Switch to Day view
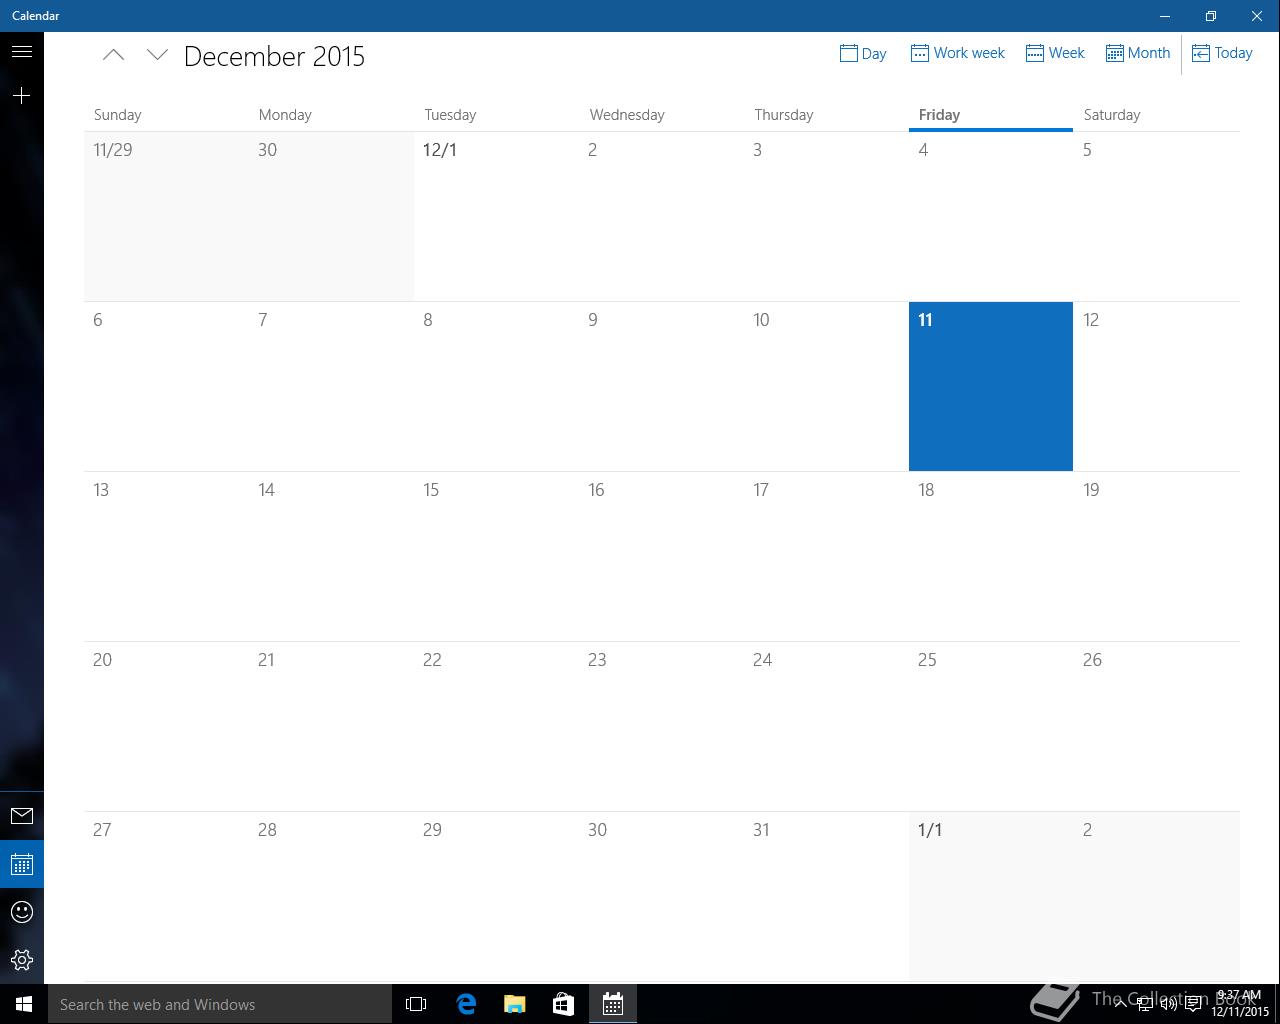 point(863,53)
